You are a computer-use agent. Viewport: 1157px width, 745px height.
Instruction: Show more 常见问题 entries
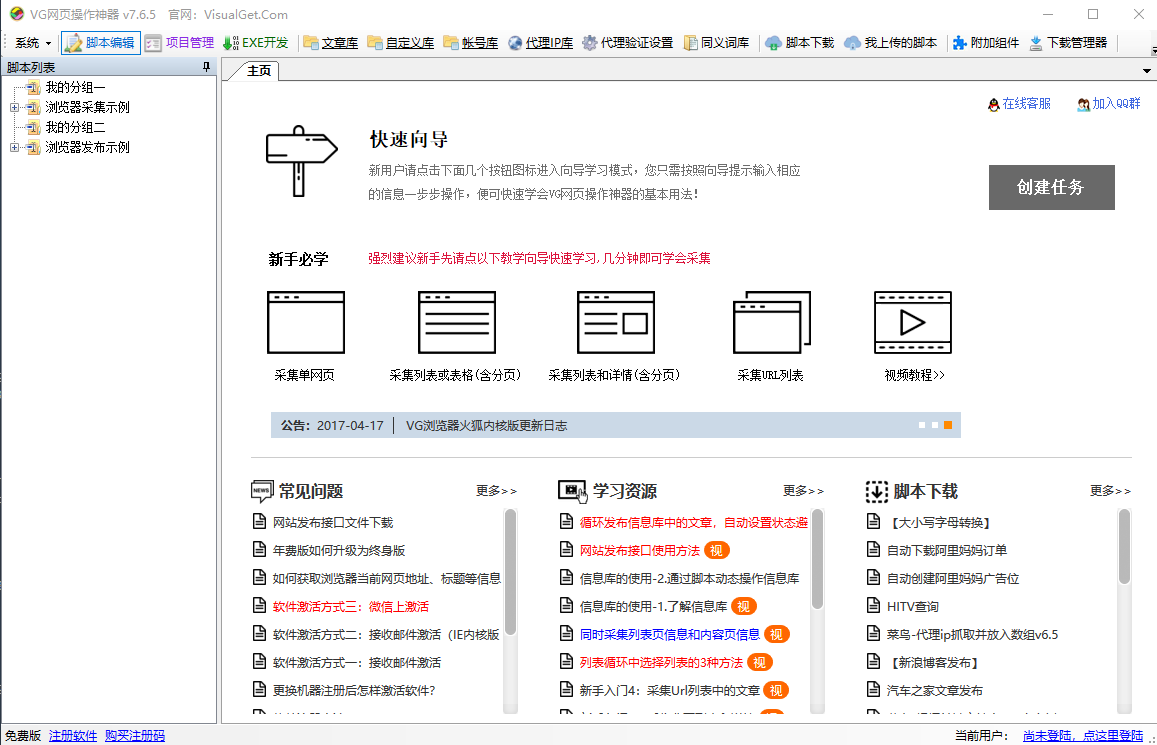(496, 491)
